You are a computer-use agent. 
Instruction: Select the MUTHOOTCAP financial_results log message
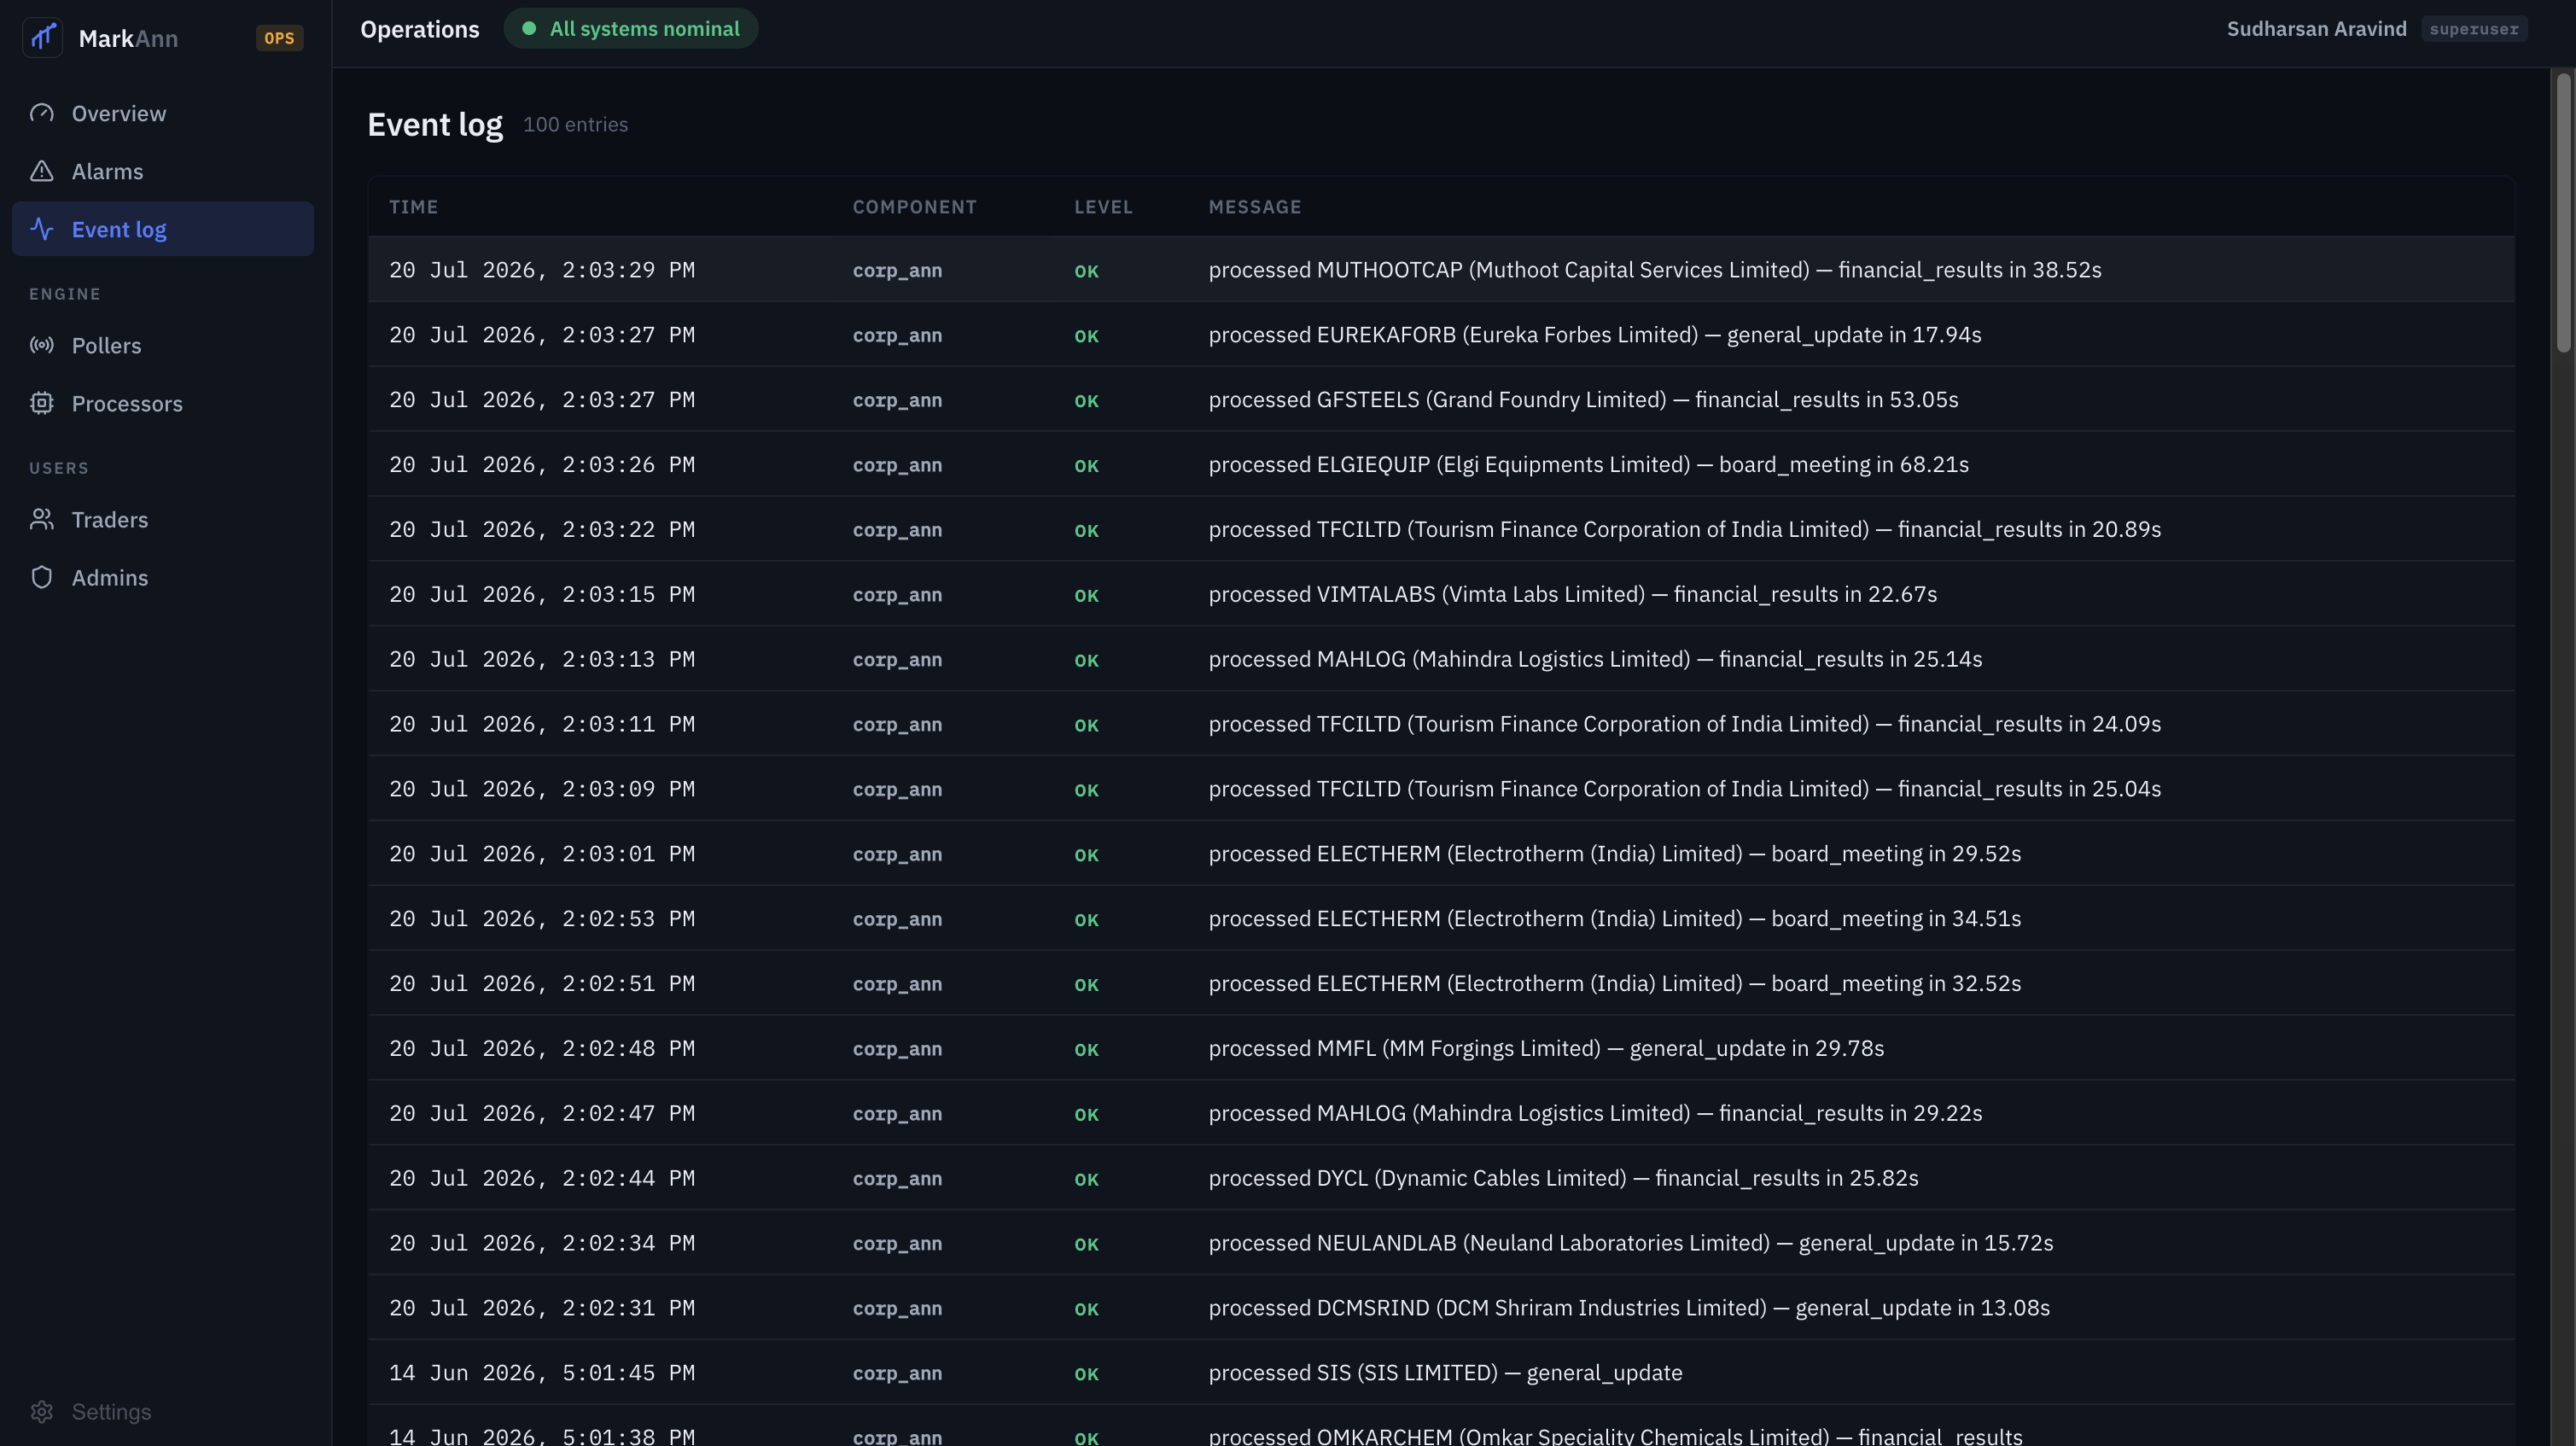(x=1655, y=270)
